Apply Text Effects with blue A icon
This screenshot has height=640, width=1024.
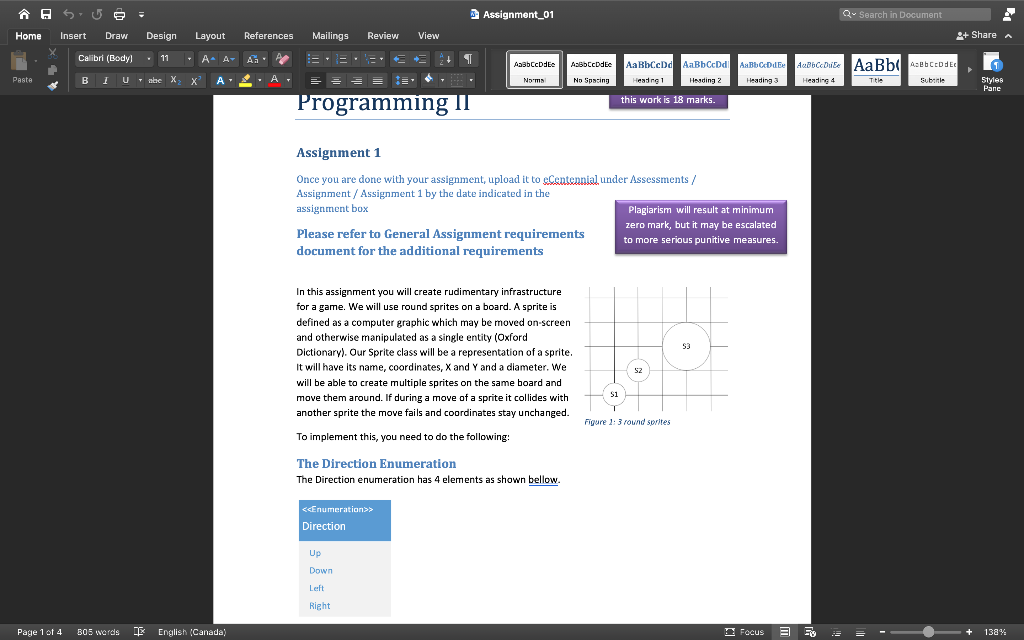(x=220, y=80)
